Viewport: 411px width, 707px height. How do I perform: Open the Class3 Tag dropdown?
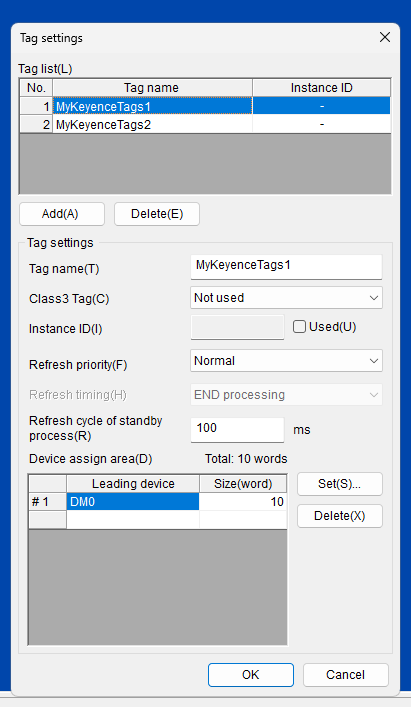pyautogui.click(x=286, y=298)
